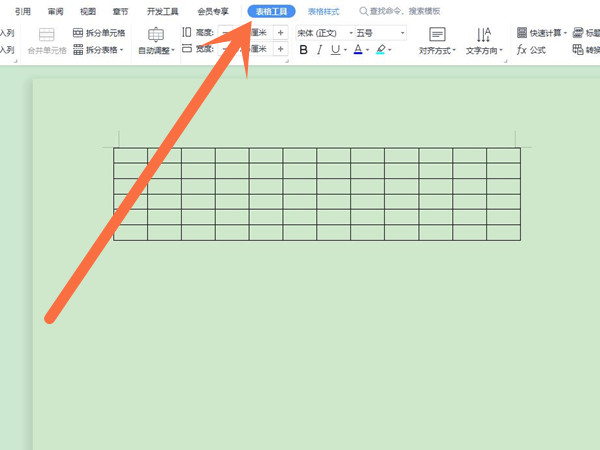This screenshot has height=450, width=600.
Task: Click the fx Formula (公式) button
Action: [x=531, y=50]
